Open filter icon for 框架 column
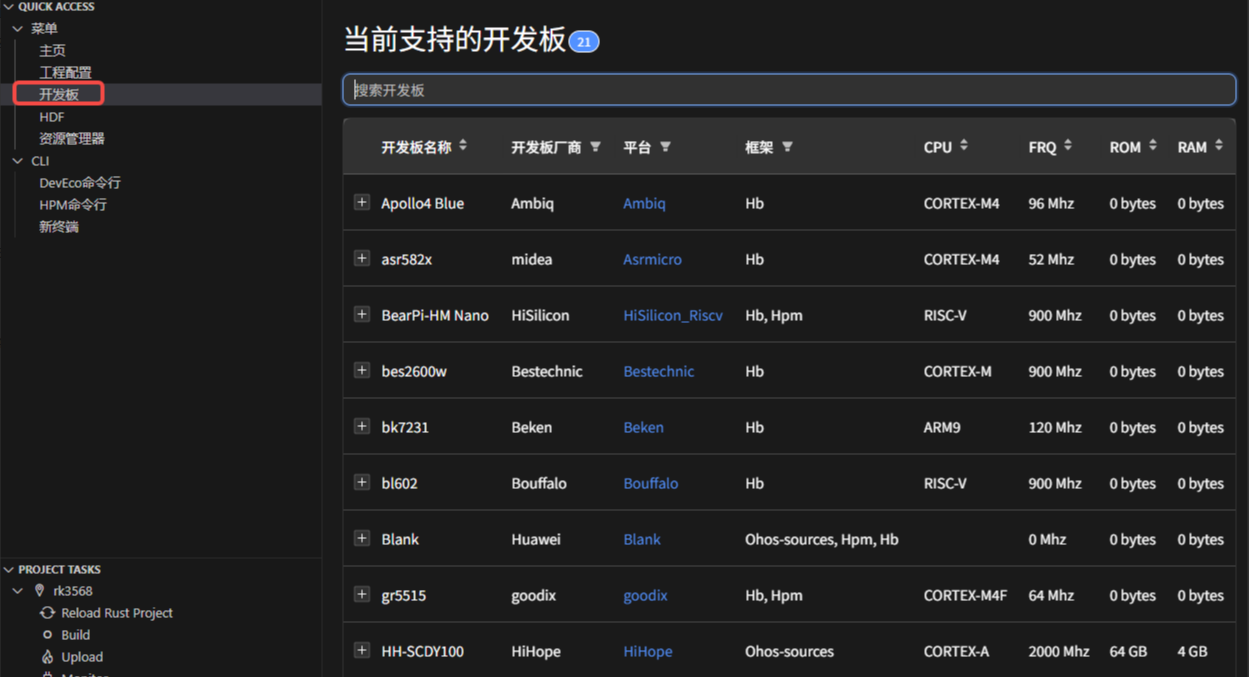The width and height of the screenshot is (1249, 677). (787, 147)
